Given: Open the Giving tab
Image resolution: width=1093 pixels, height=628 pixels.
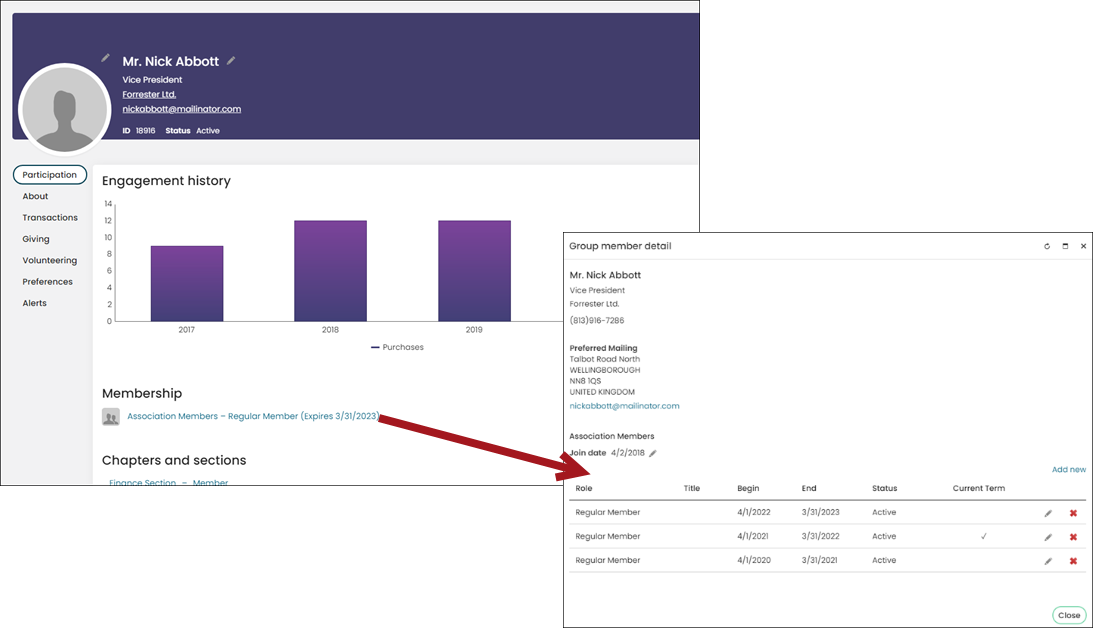Looking at the screenshot, I should tap(36, 239).
